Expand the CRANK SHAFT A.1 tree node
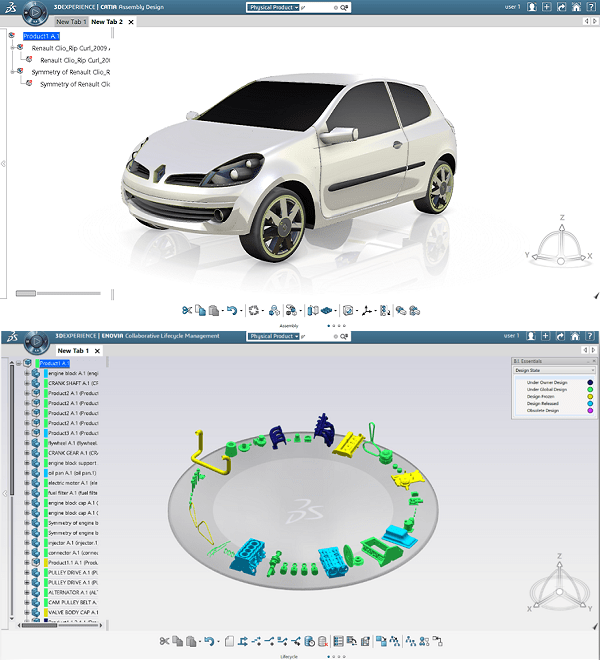 pyautogui.click(x=27, y=383)
